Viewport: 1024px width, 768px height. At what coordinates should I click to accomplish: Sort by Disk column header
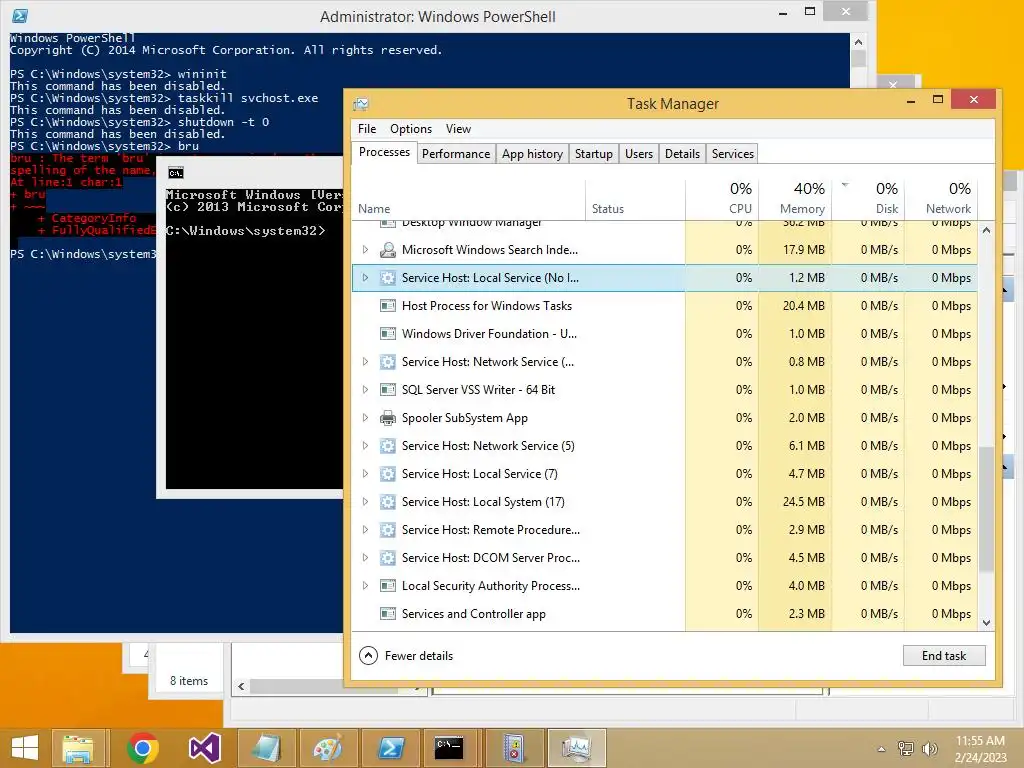868,199
